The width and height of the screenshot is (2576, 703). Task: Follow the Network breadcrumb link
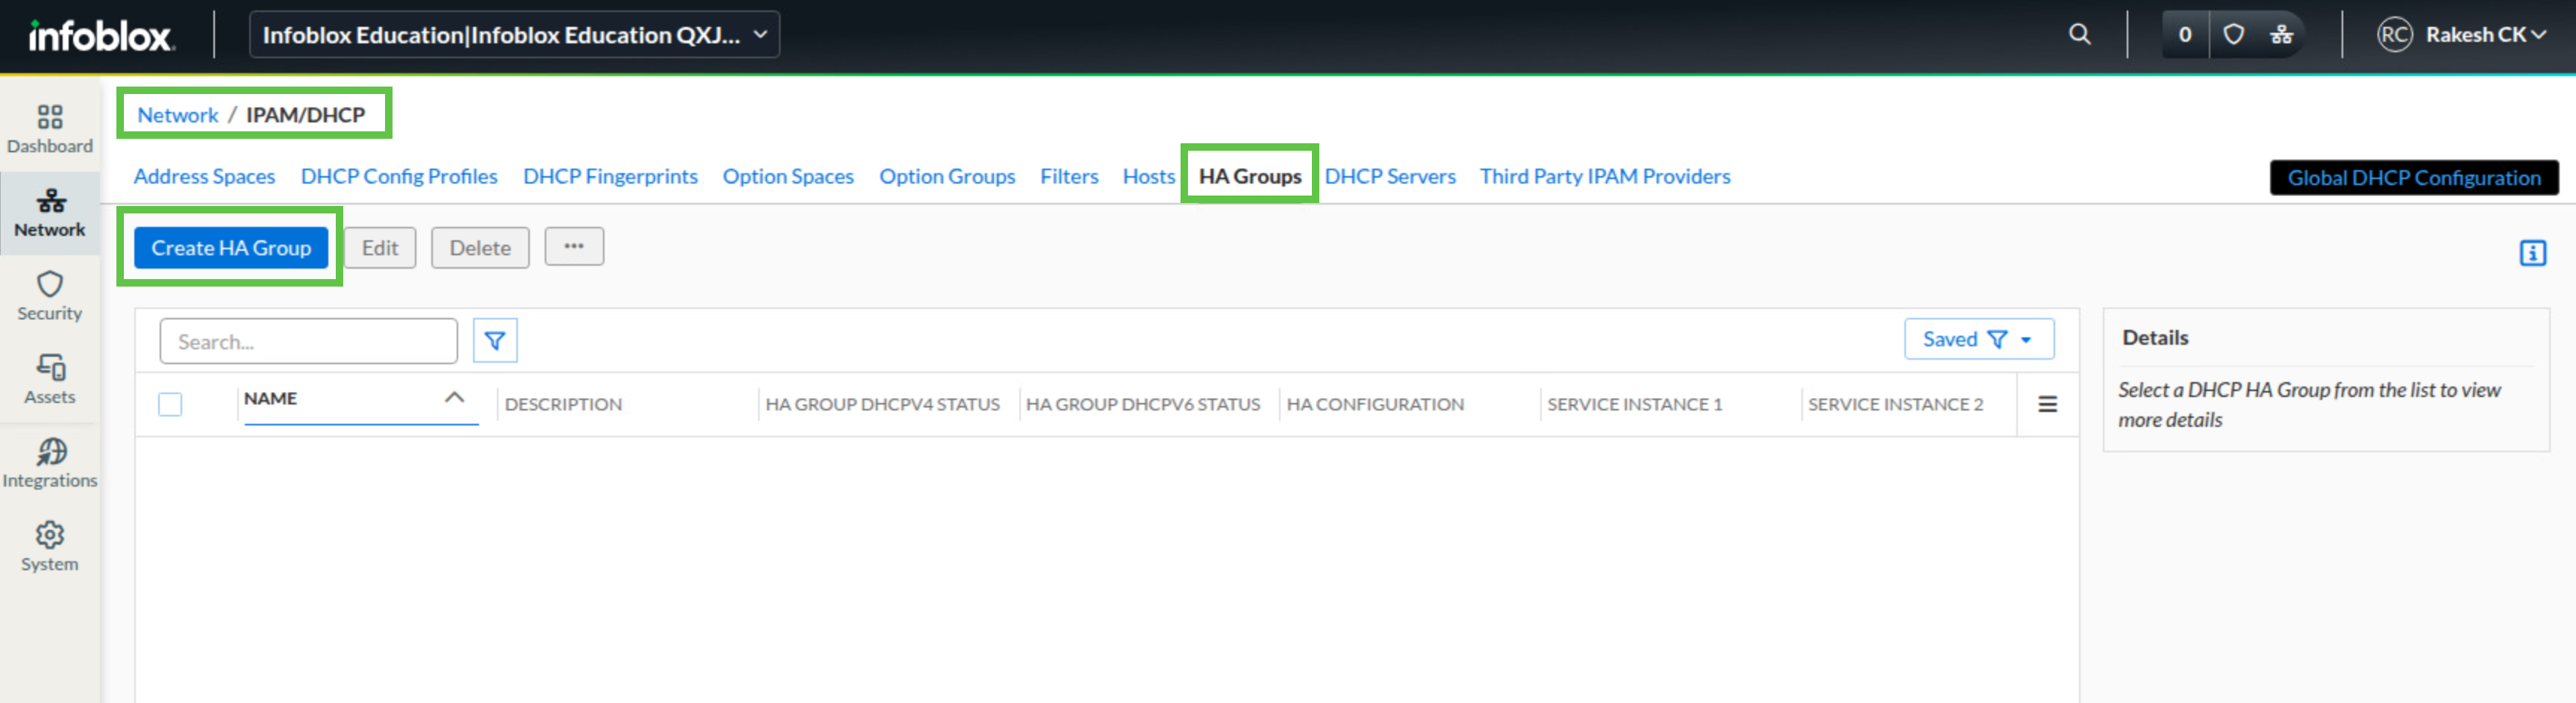tap(177, 115)
